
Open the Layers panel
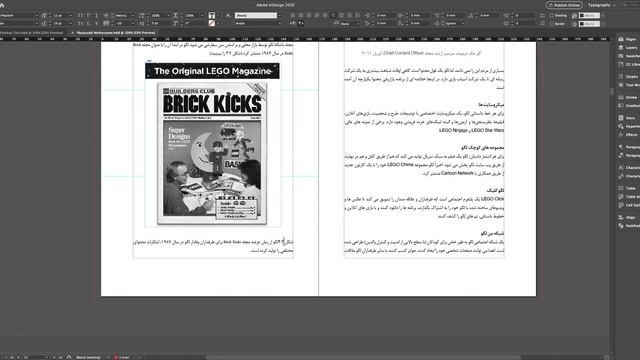coord(628,48)
